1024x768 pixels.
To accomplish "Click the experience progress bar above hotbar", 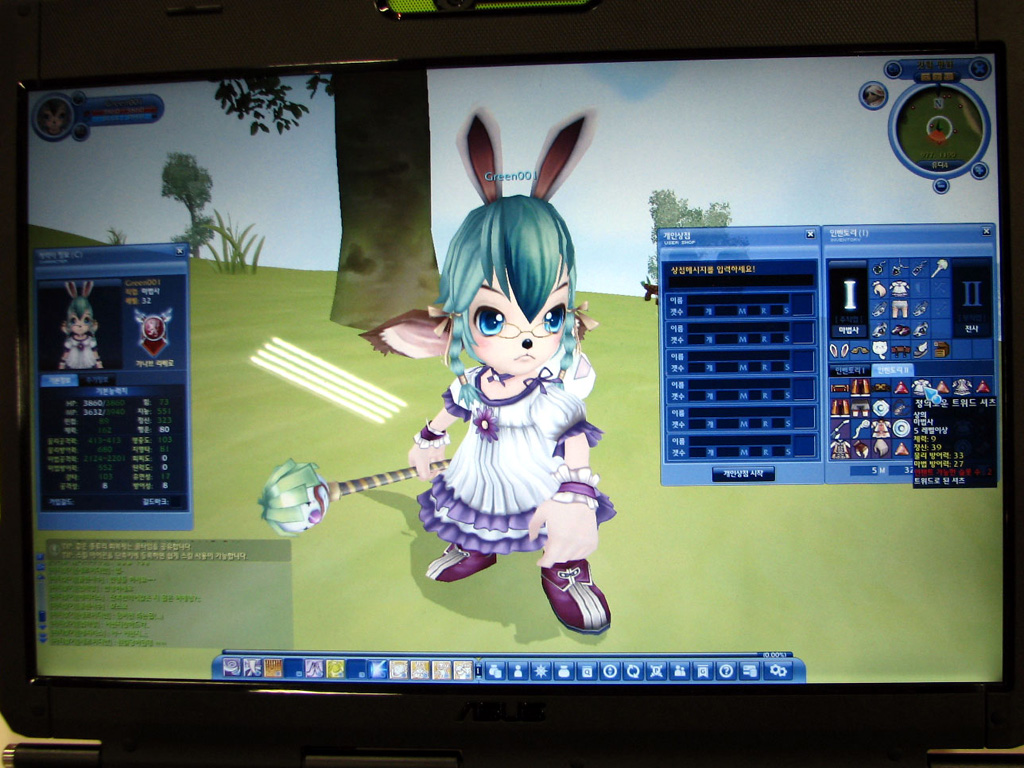I will [506, 654].
